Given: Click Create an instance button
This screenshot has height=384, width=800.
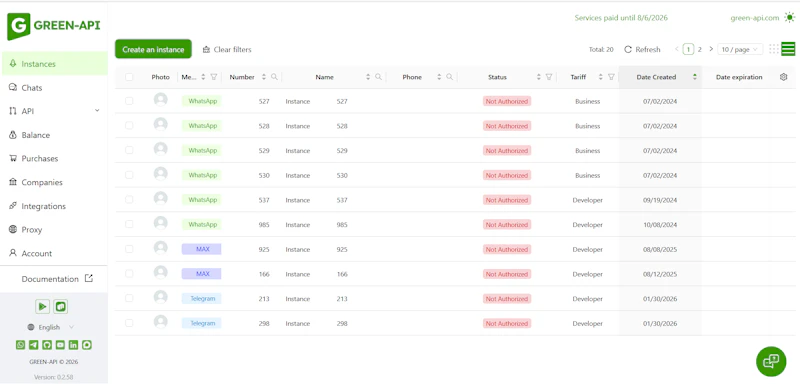Looking at the screenshot, I should [153, 49].
